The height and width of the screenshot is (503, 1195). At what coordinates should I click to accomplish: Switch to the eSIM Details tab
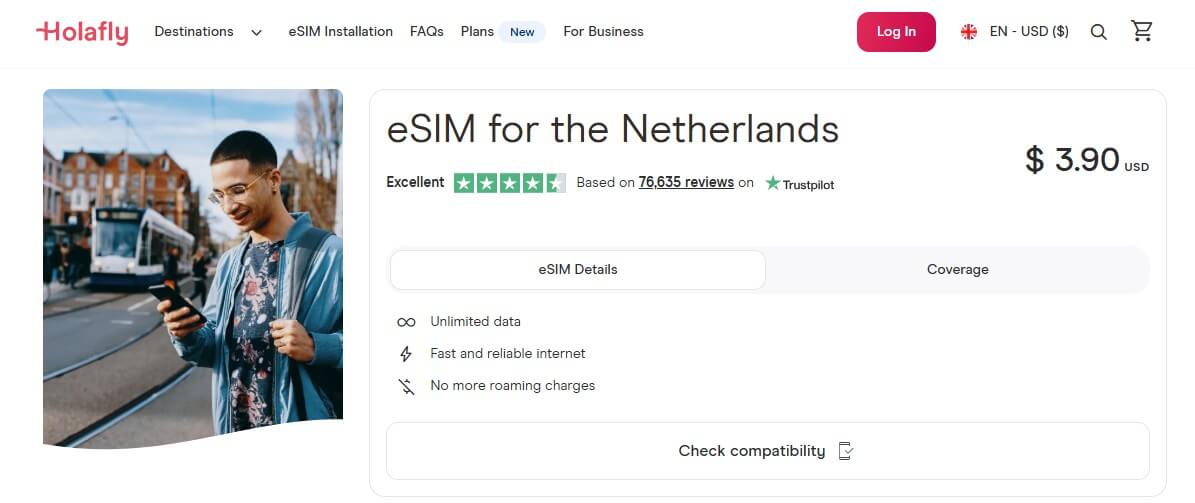[577, 270]
